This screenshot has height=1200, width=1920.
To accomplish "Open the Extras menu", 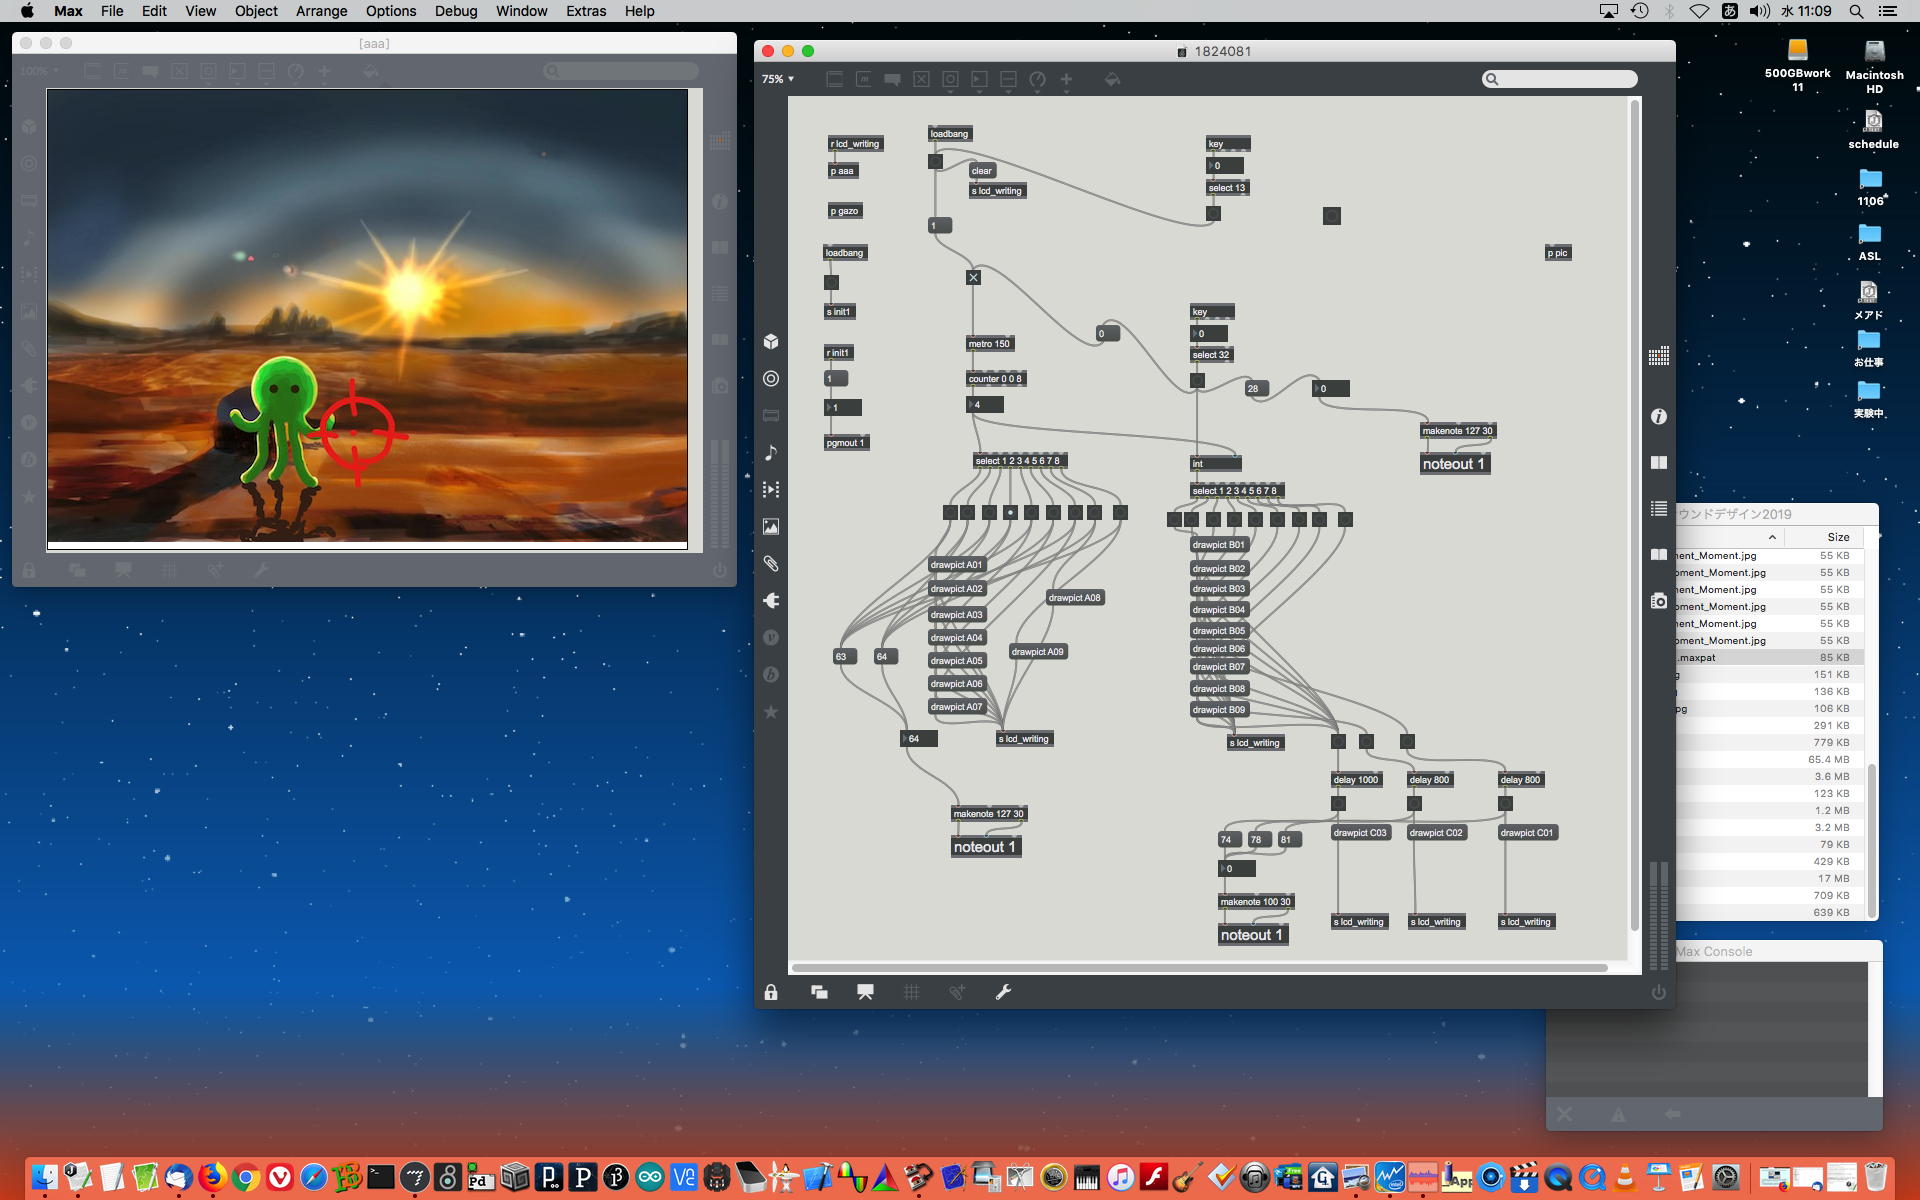I will (x=585, y=11).
